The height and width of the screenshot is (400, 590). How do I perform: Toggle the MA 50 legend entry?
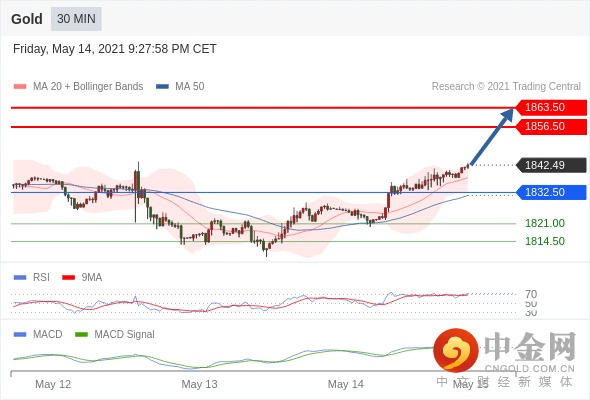[180, 86]
